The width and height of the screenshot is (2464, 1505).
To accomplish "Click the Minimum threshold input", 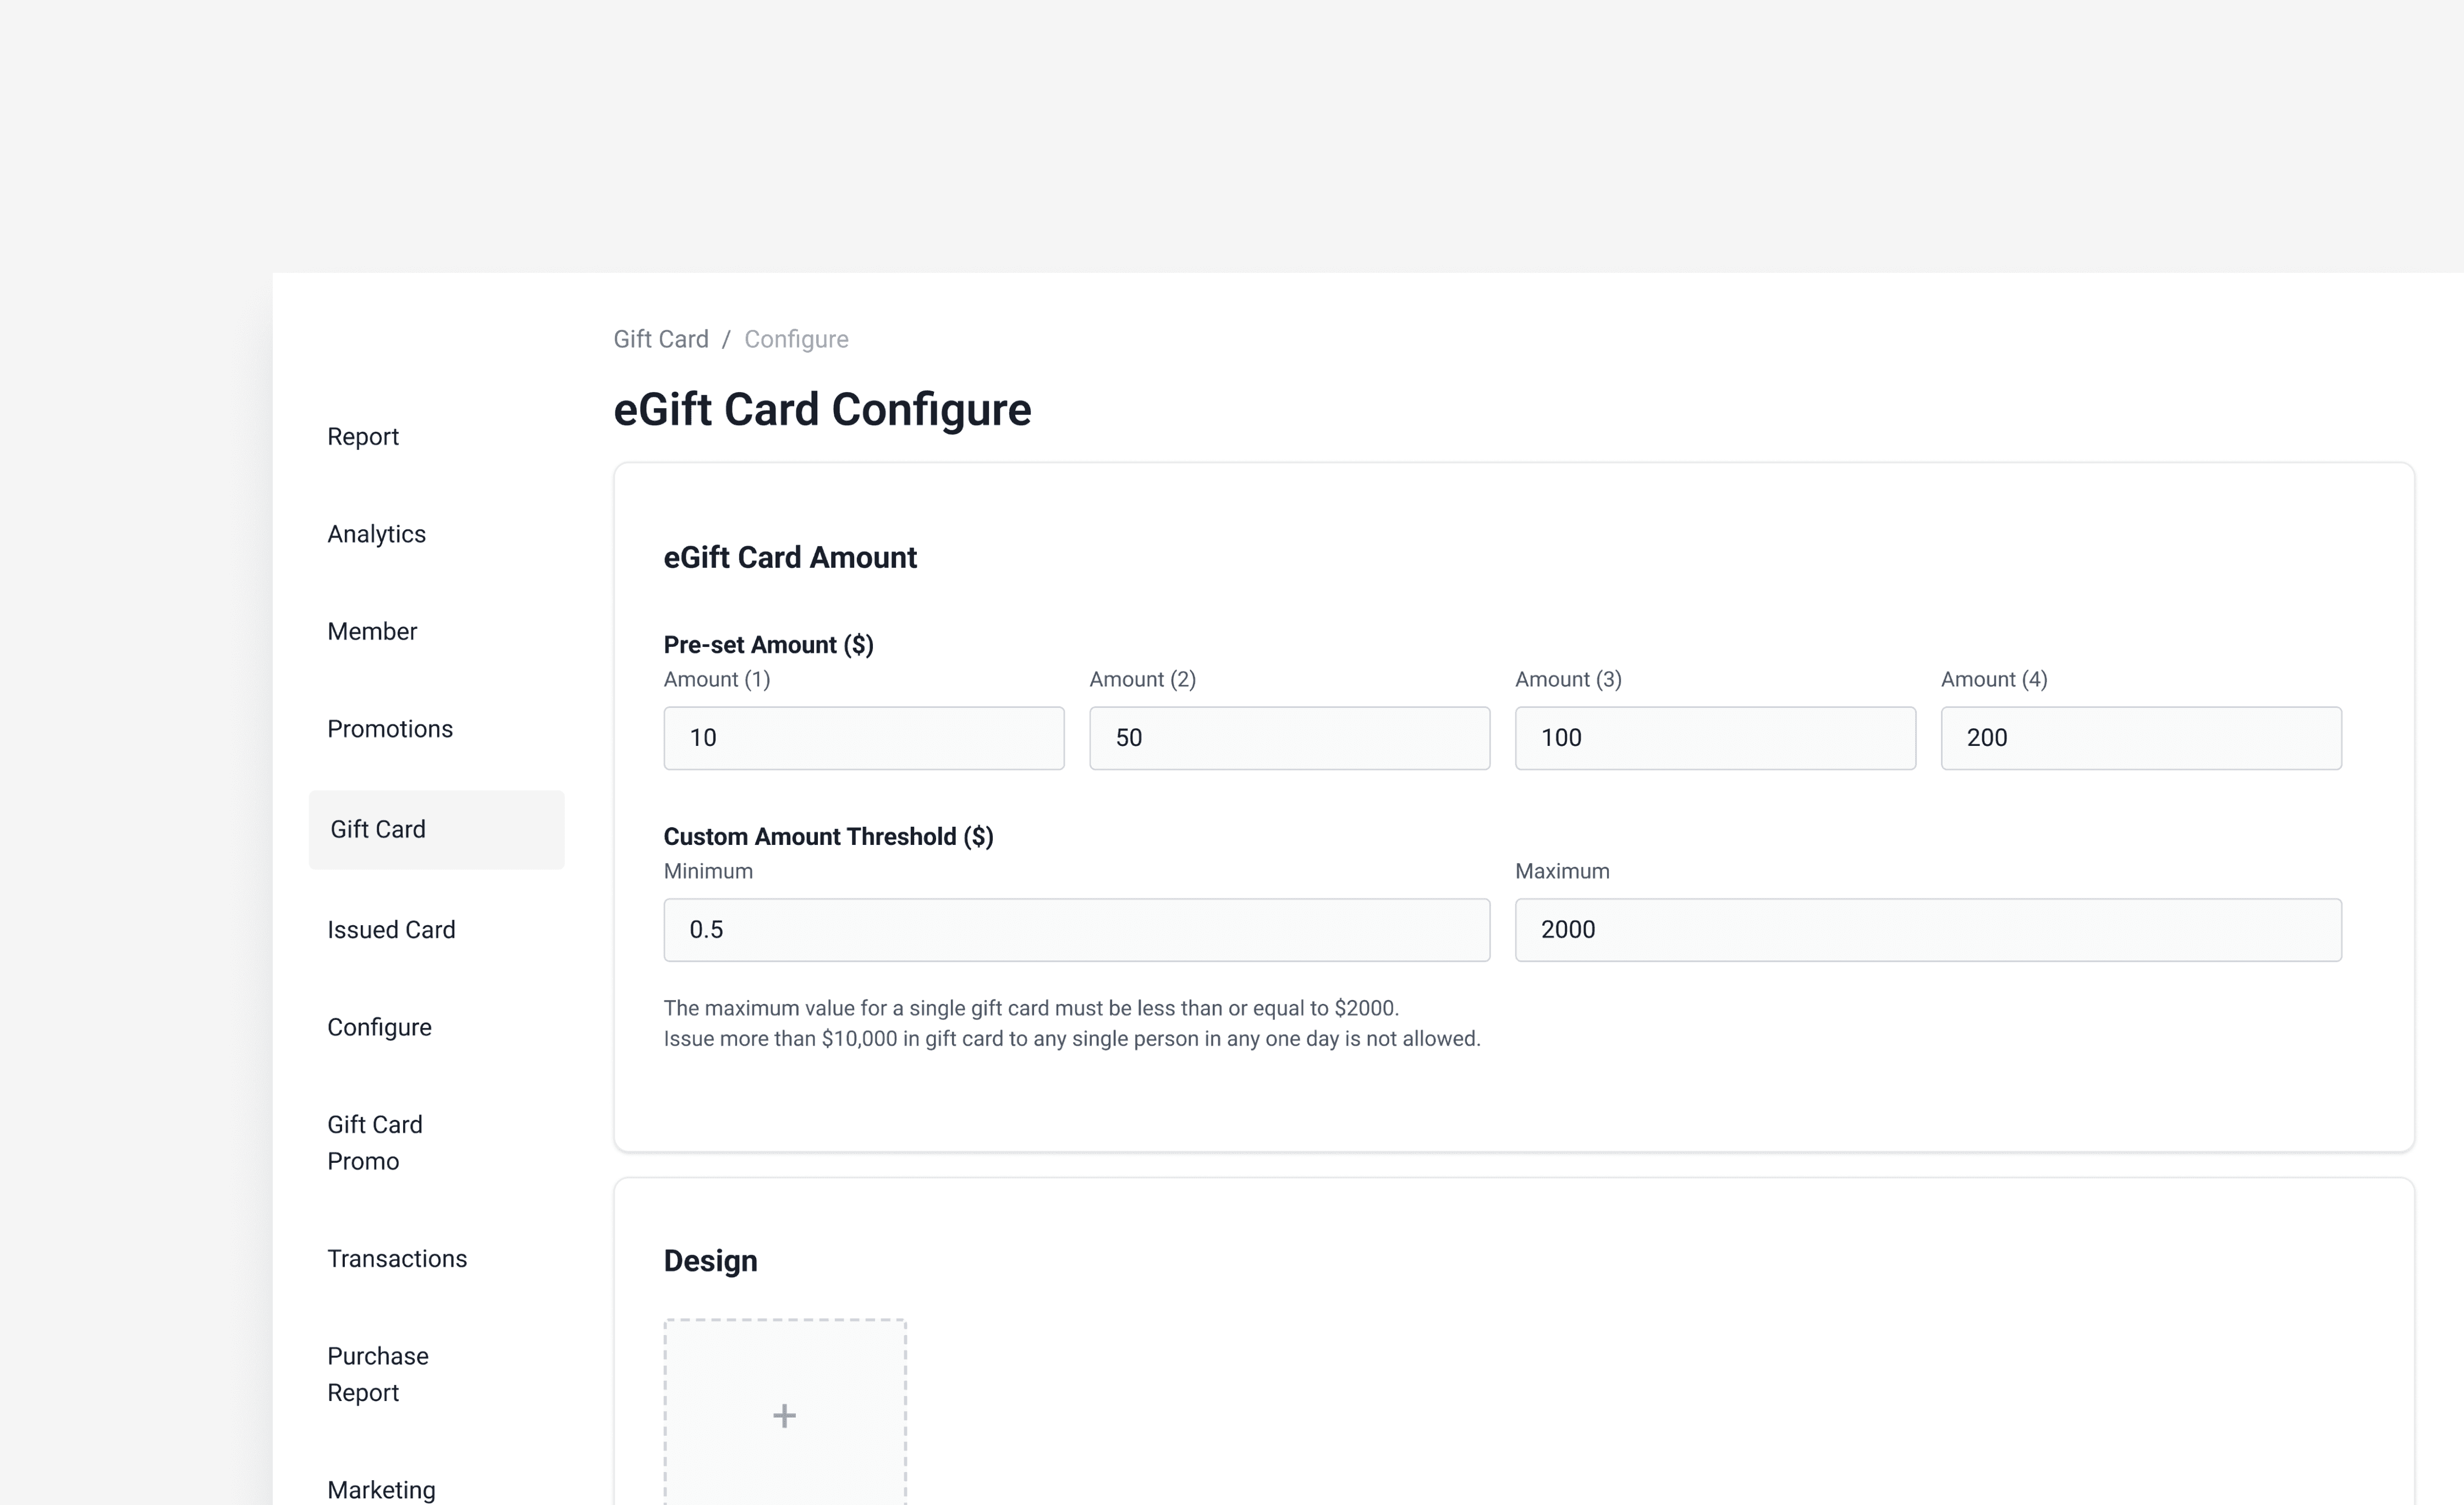I will (1076, 930).
